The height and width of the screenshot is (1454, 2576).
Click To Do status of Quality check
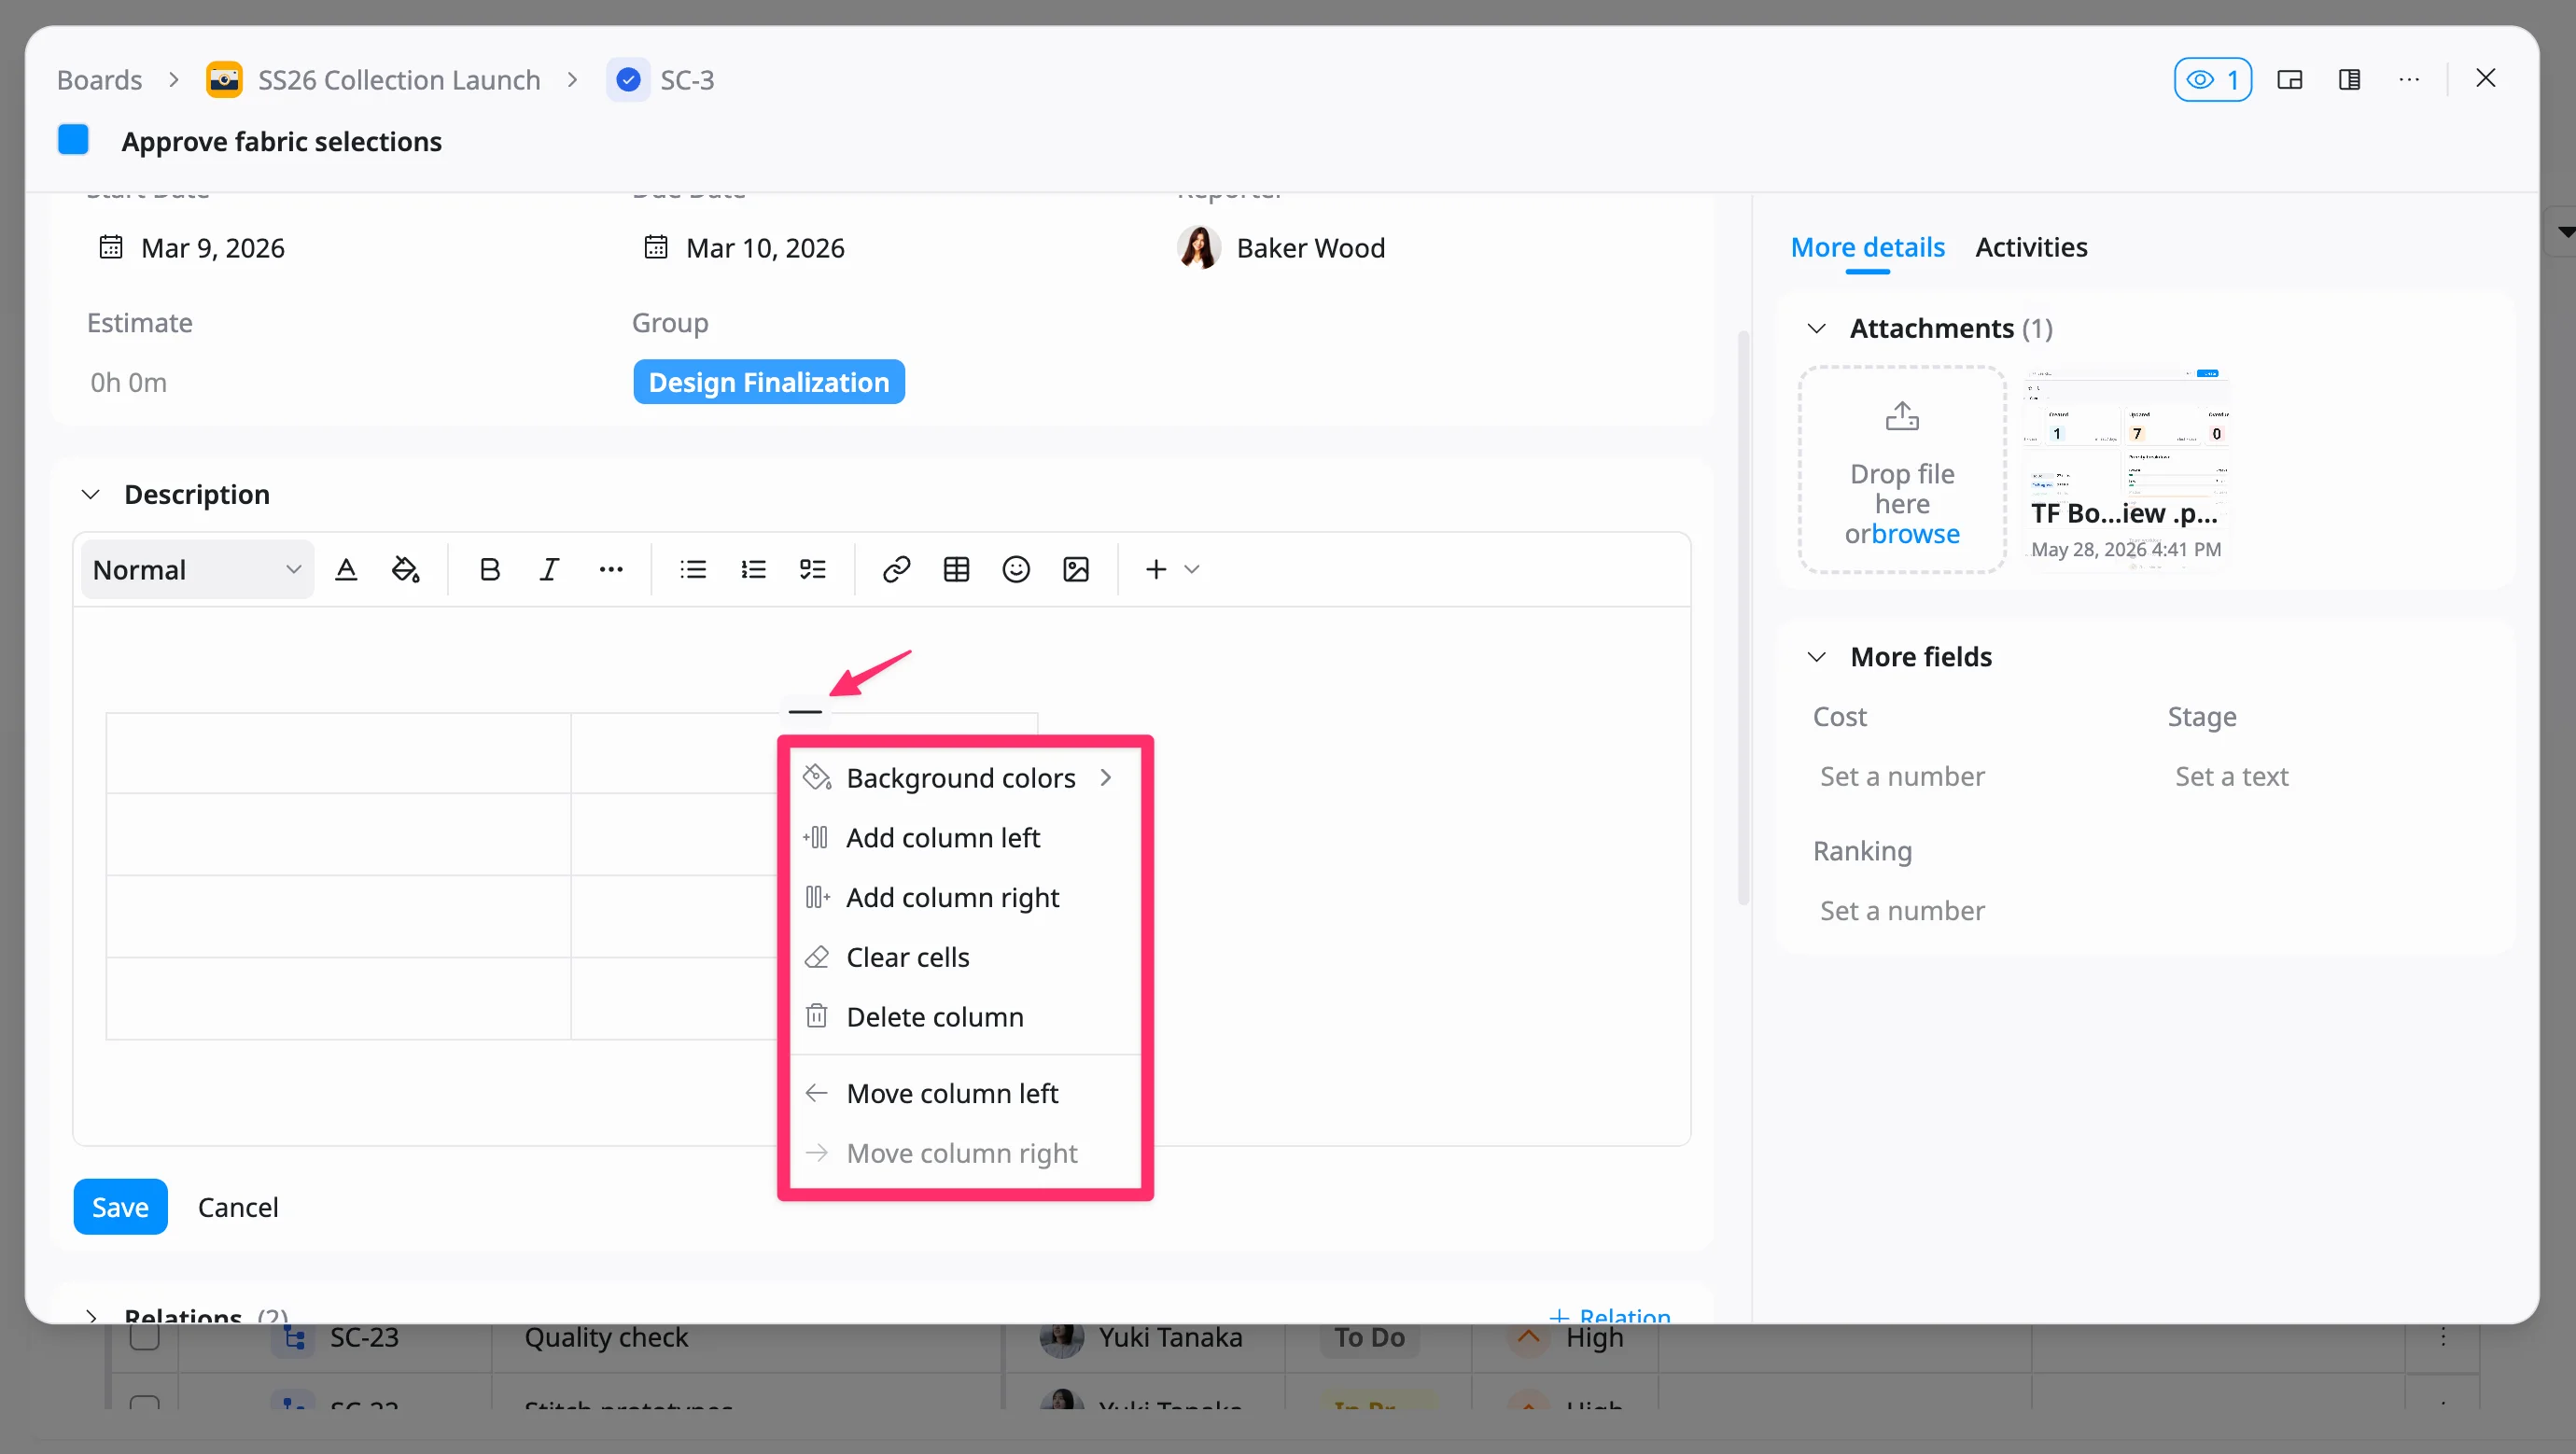(x=1369, y=1337)
